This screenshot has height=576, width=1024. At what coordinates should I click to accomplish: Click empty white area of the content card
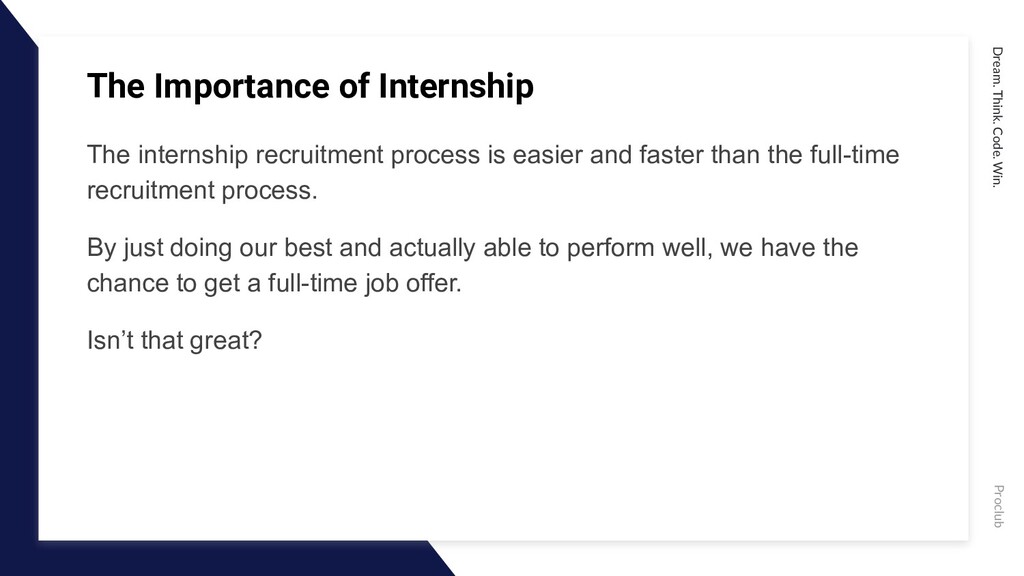(503, 444)
